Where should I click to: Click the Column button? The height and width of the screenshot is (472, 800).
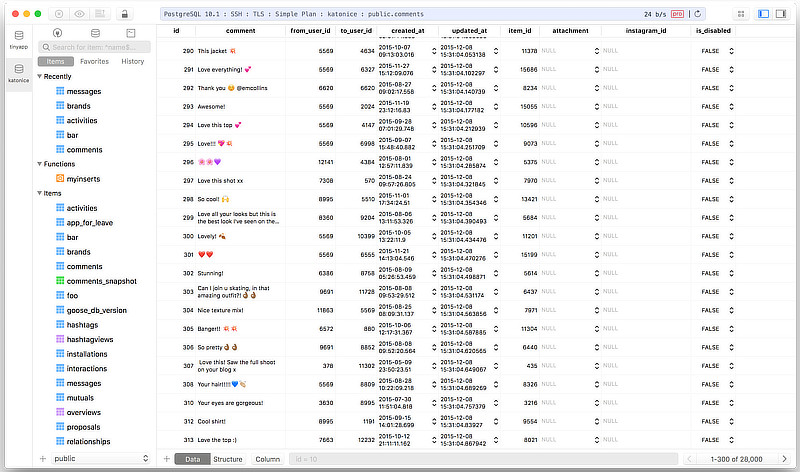click(267, 459)
